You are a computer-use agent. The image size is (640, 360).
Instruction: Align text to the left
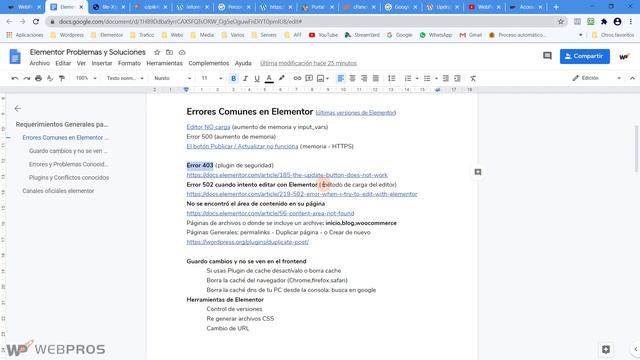pos(340,78)
